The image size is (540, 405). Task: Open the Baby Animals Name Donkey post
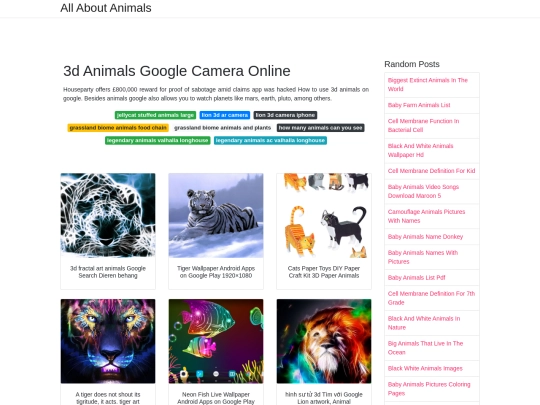[x=425, y=237]
